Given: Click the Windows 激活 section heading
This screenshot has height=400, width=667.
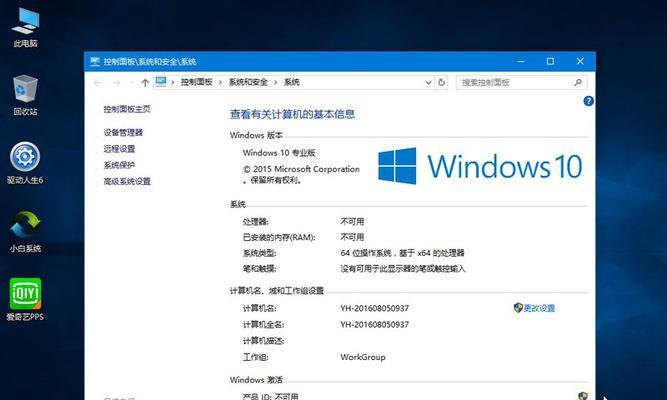Looking at the screenshot, I should pos(256,380).
